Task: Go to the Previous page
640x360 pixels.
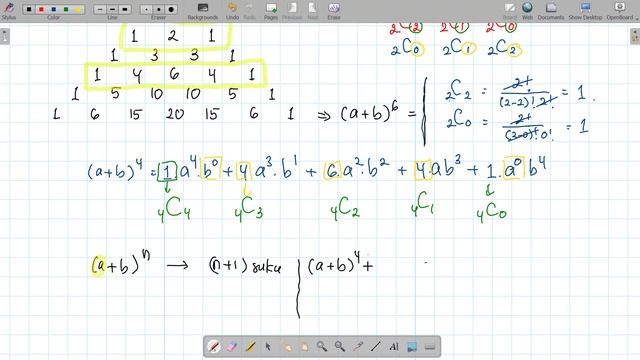Action: point(292,11)
